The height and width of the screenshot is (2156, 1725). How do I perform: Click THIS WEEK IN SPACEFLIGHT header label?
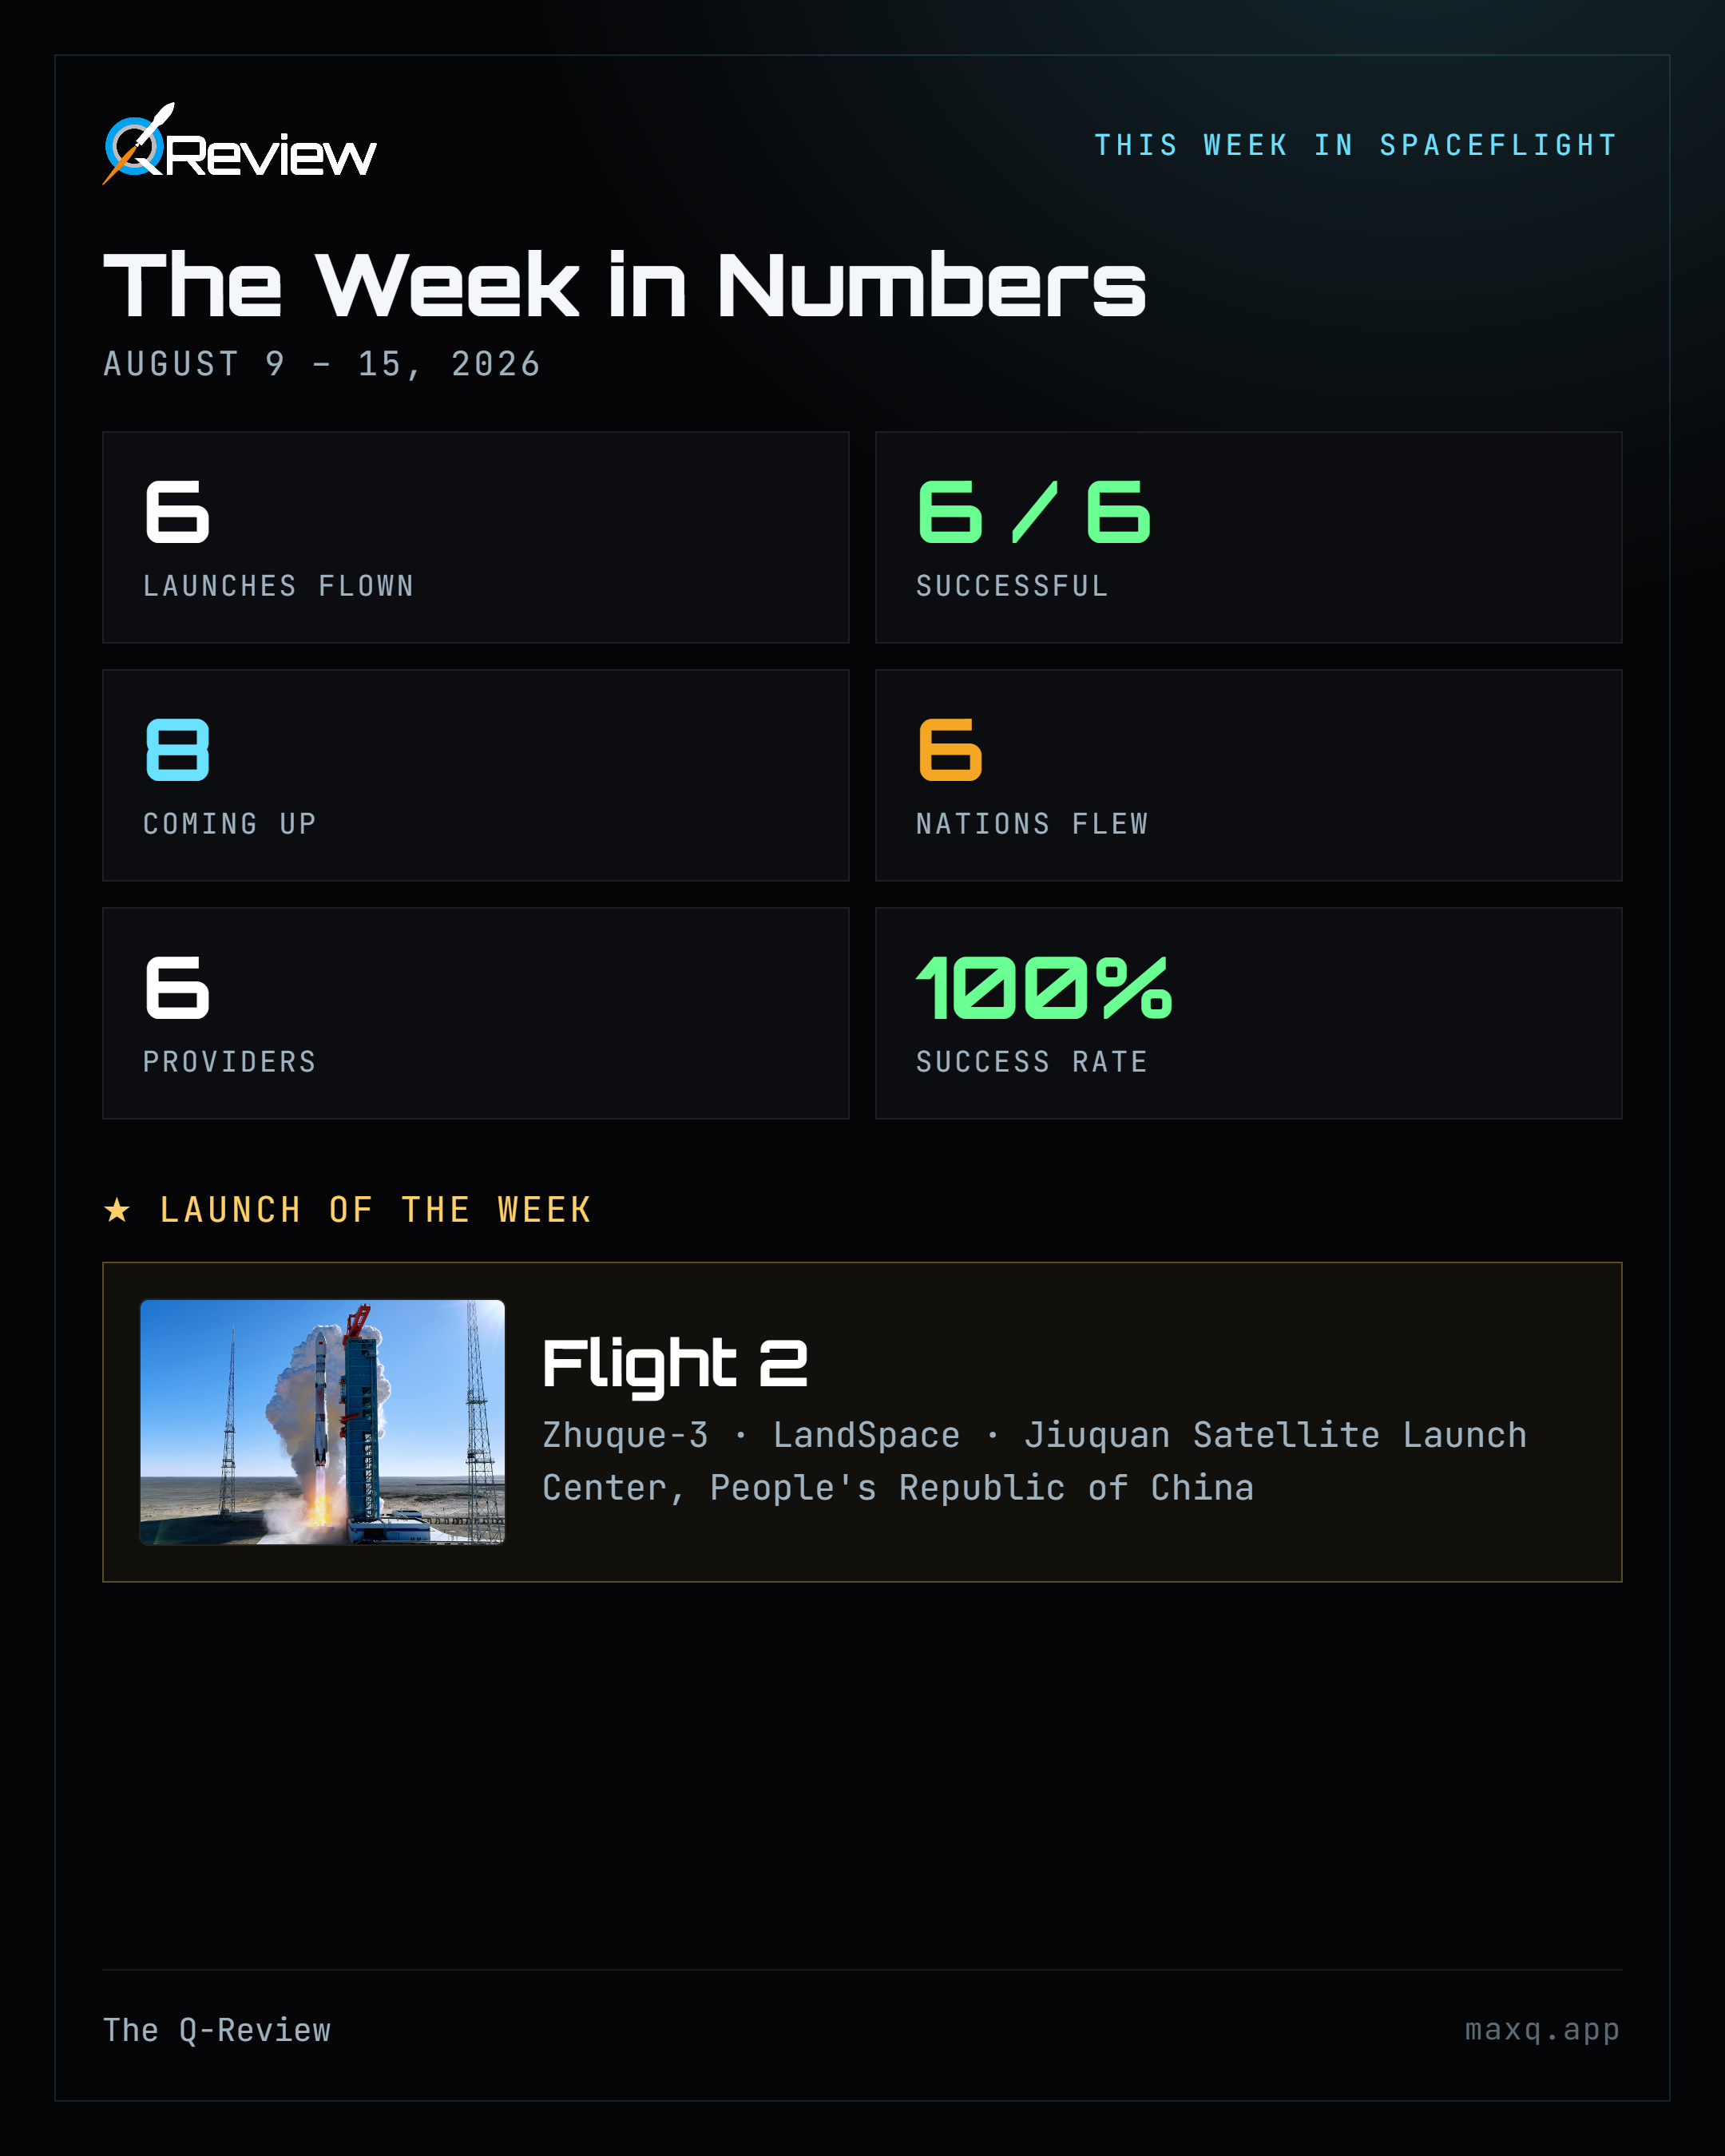[x=1356, y=145]
